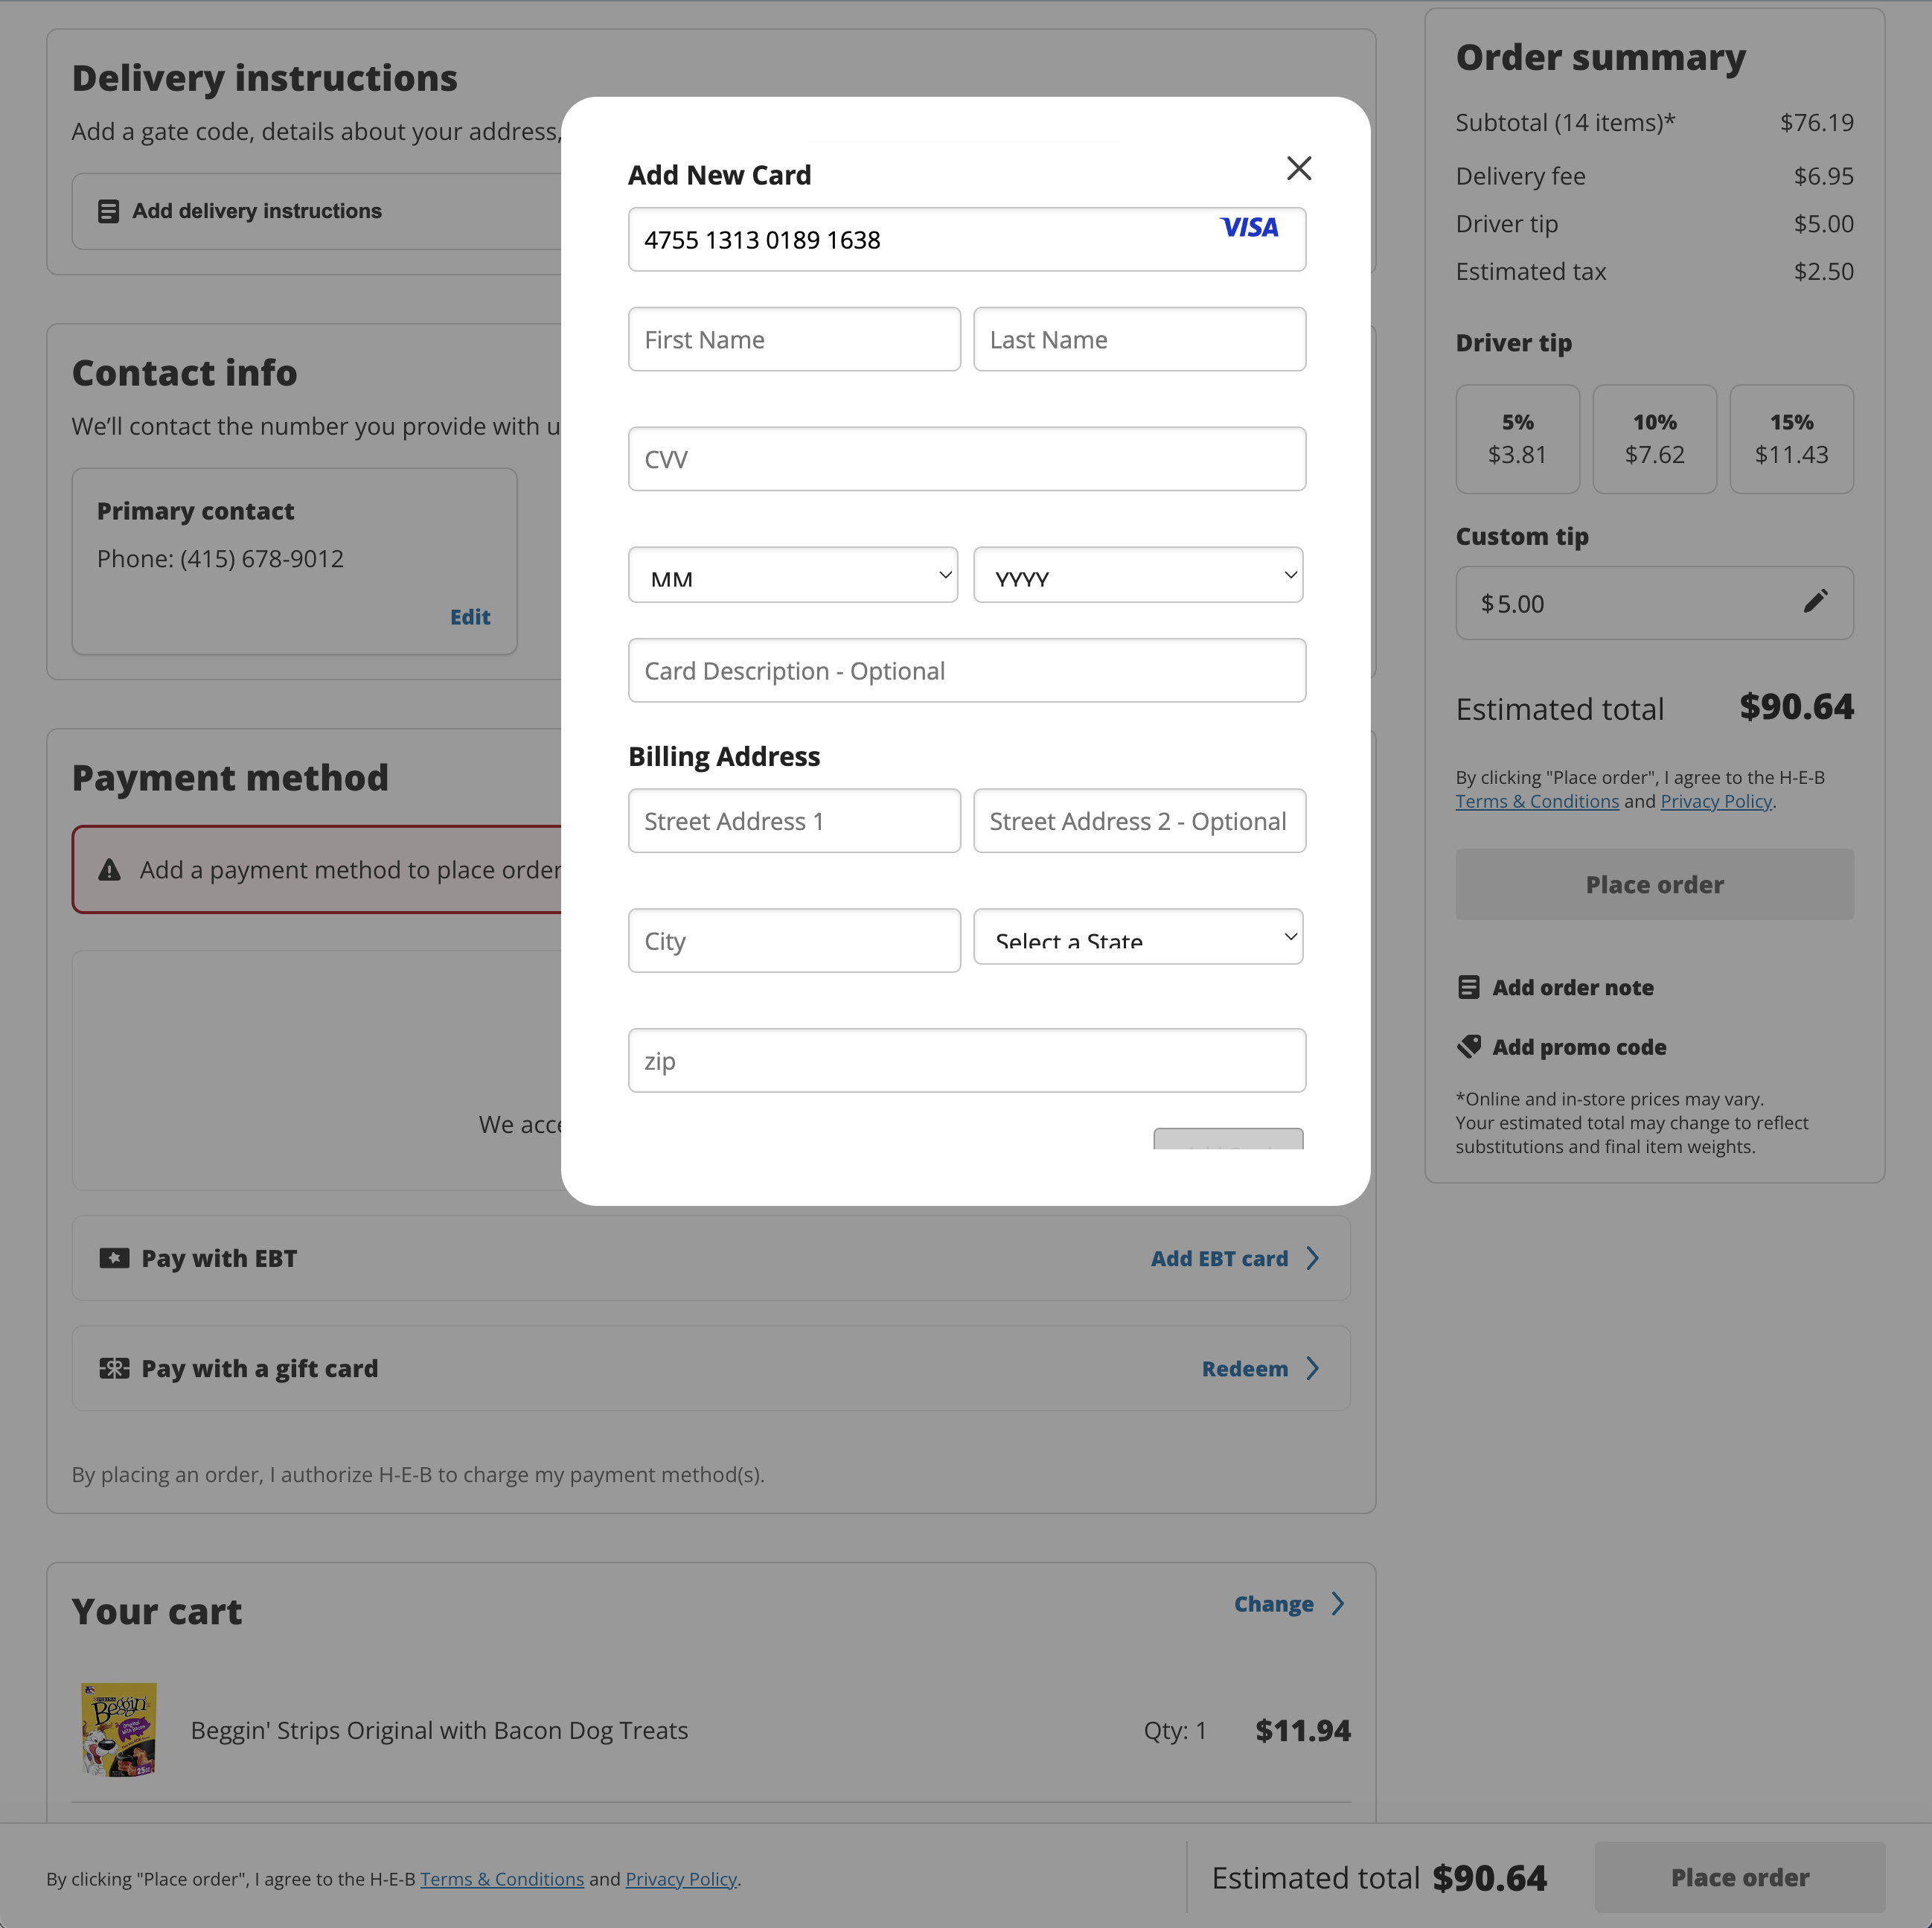The image size is (1932, 1928).
Task: Click Change next to Your cart
Action: 1273,1604
